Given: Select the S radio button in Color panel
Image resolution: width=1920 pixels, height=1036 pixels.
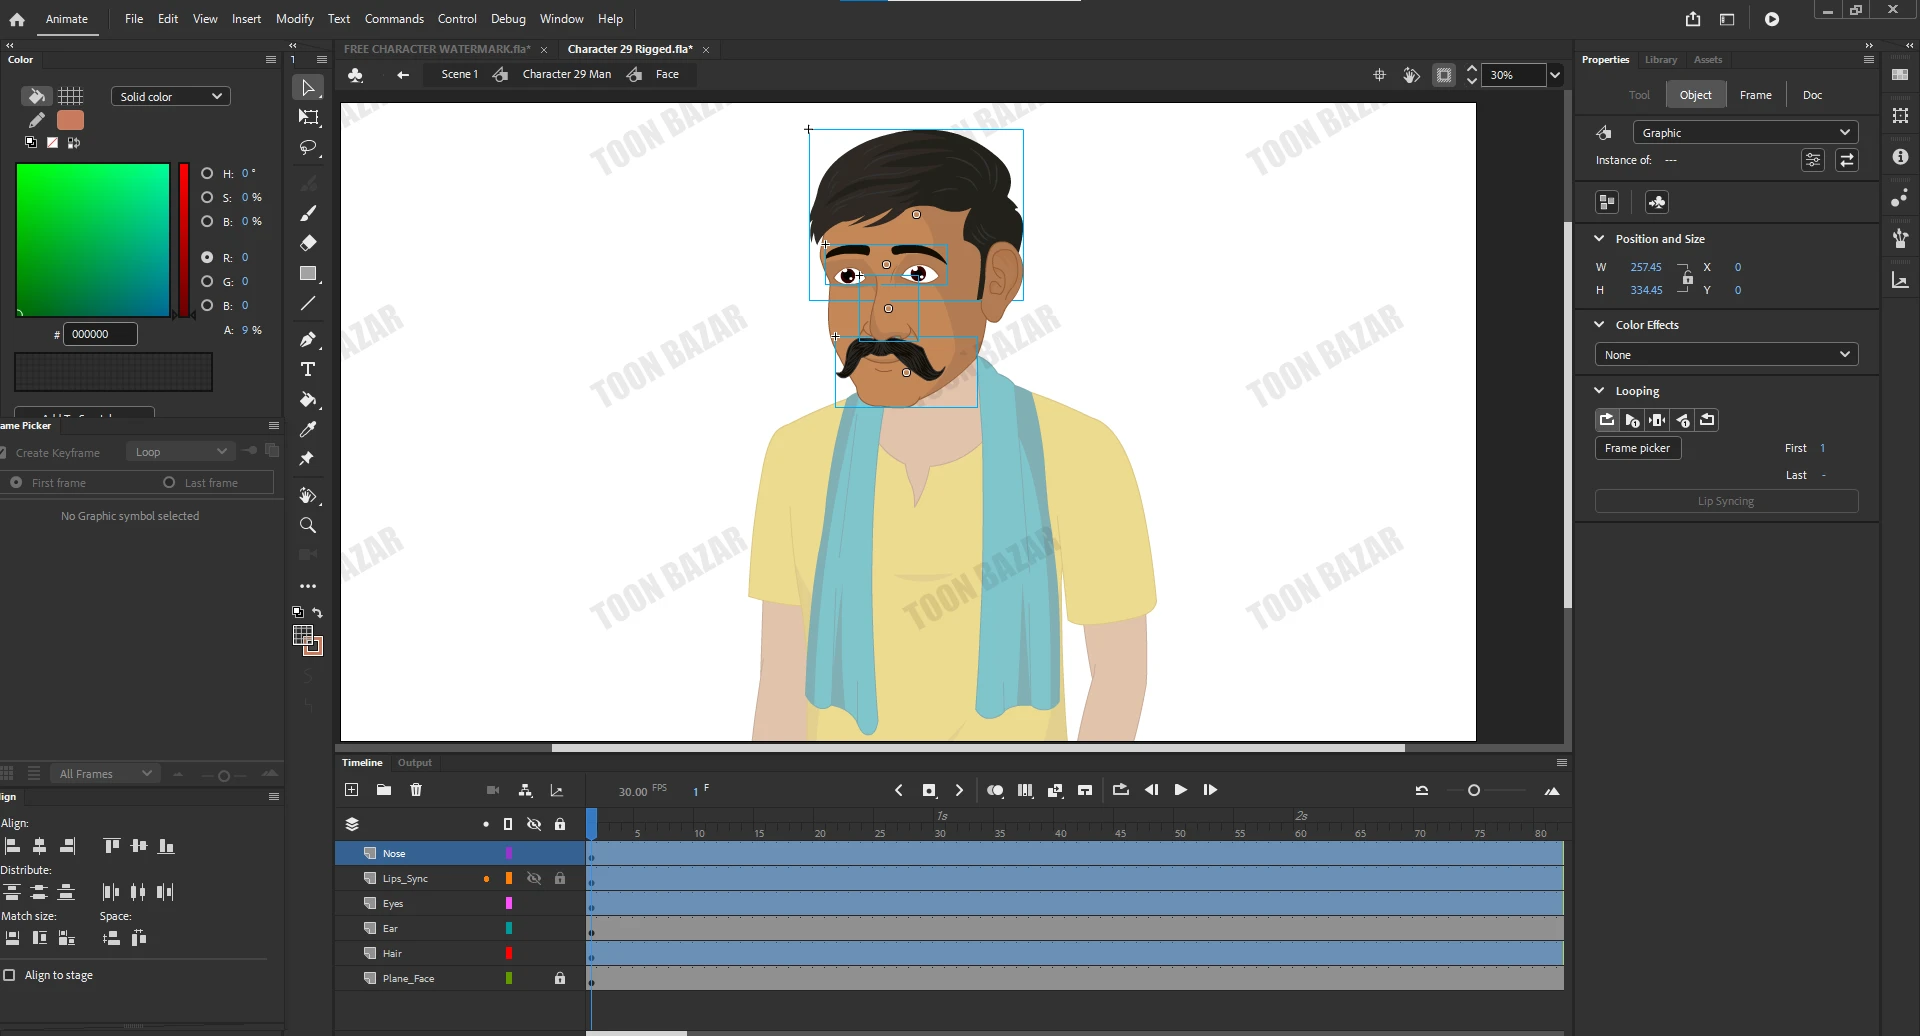Looking at the screenshot, I should (207, 198).
